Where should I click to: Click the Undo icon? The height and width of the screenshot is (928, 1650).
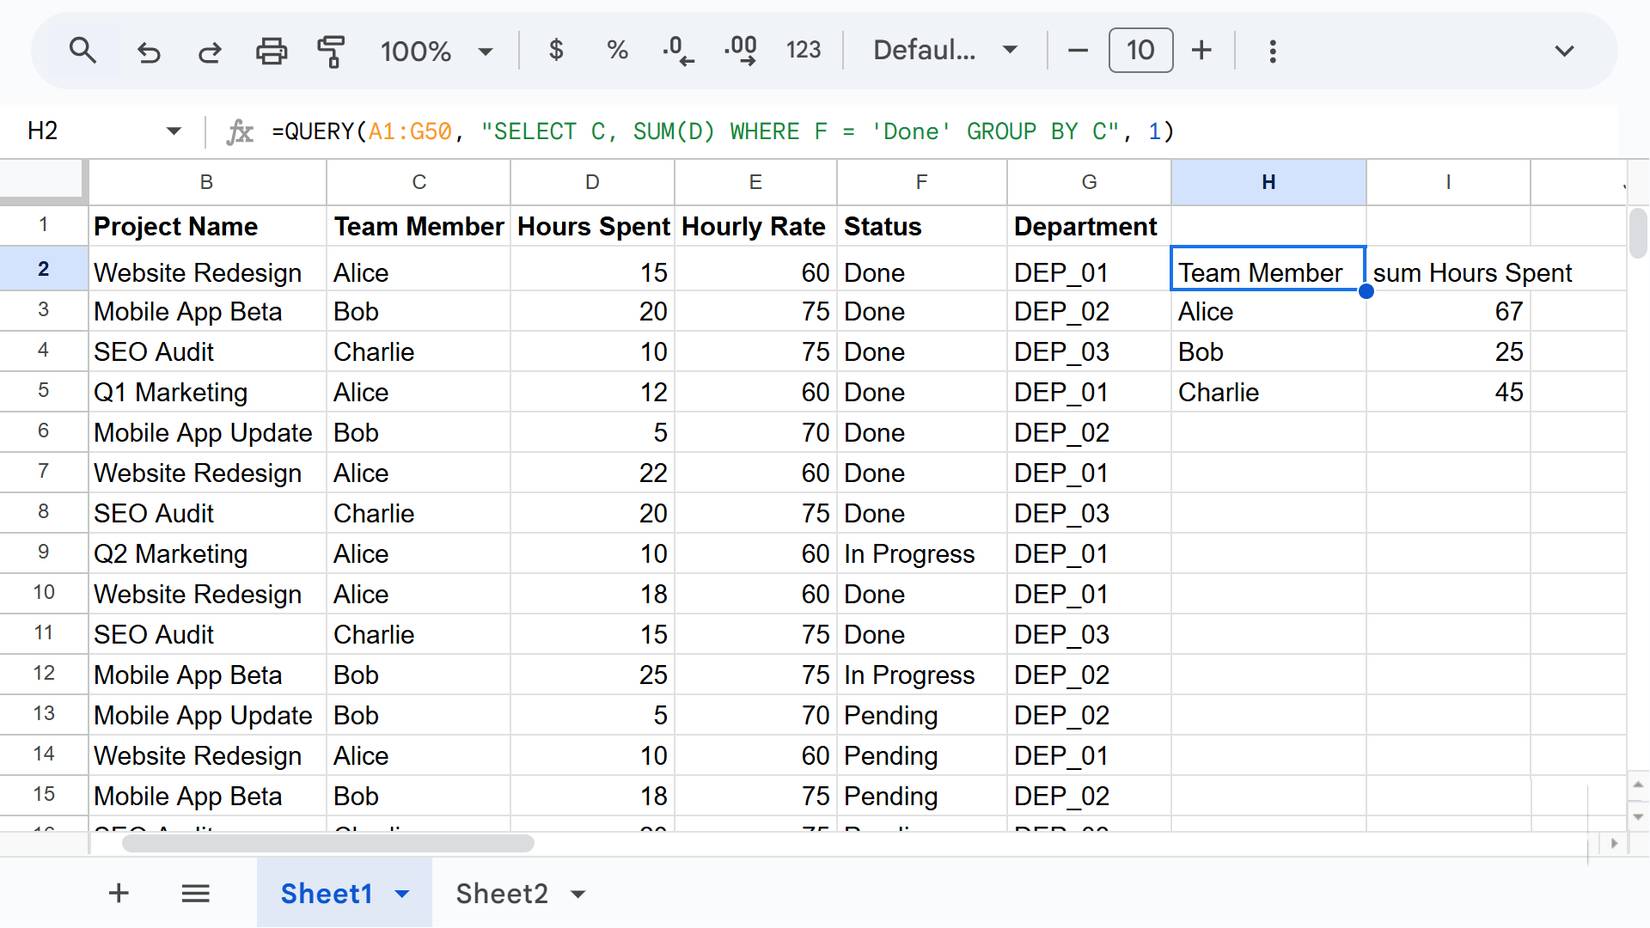(149, 50)
